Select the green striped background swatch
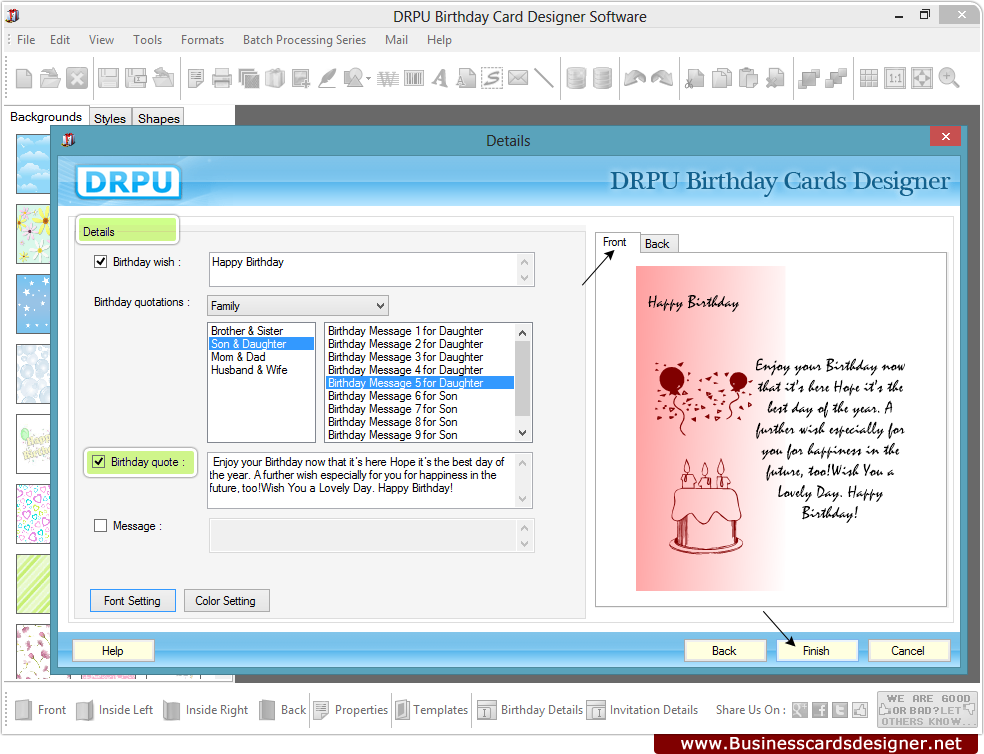This screenshot has height=754, width=984. 33,583
